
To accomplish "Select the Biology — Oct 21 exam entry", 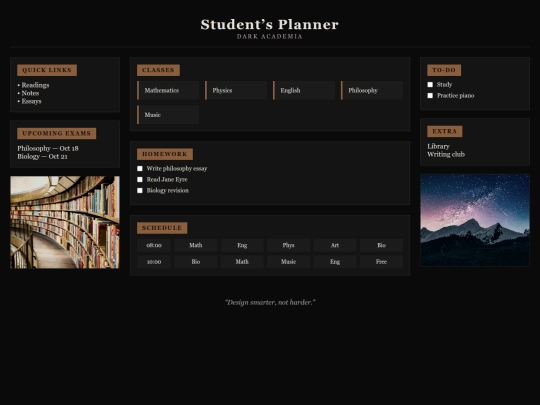I will tap(42, 156).
